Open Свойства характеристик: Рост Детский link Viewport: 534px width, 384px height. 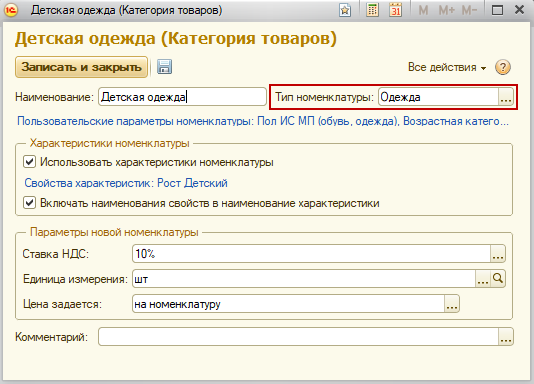(126, 183)
